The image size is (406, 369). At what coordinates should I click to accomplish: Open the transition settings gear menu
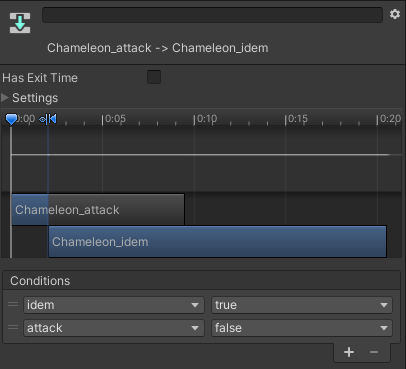point(395,14)
